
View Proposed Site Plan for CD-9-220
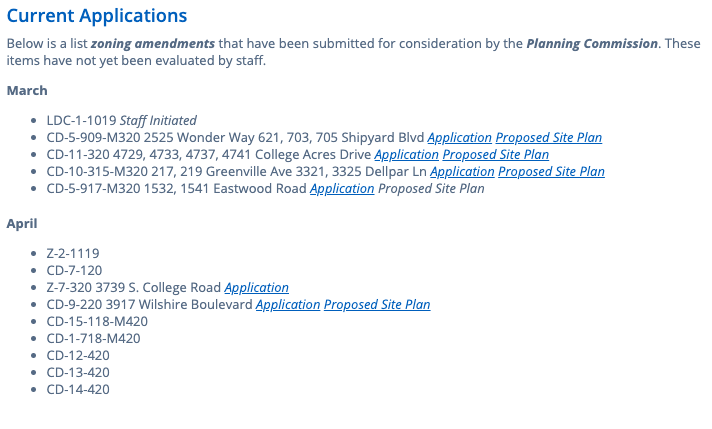pos(377,305)
